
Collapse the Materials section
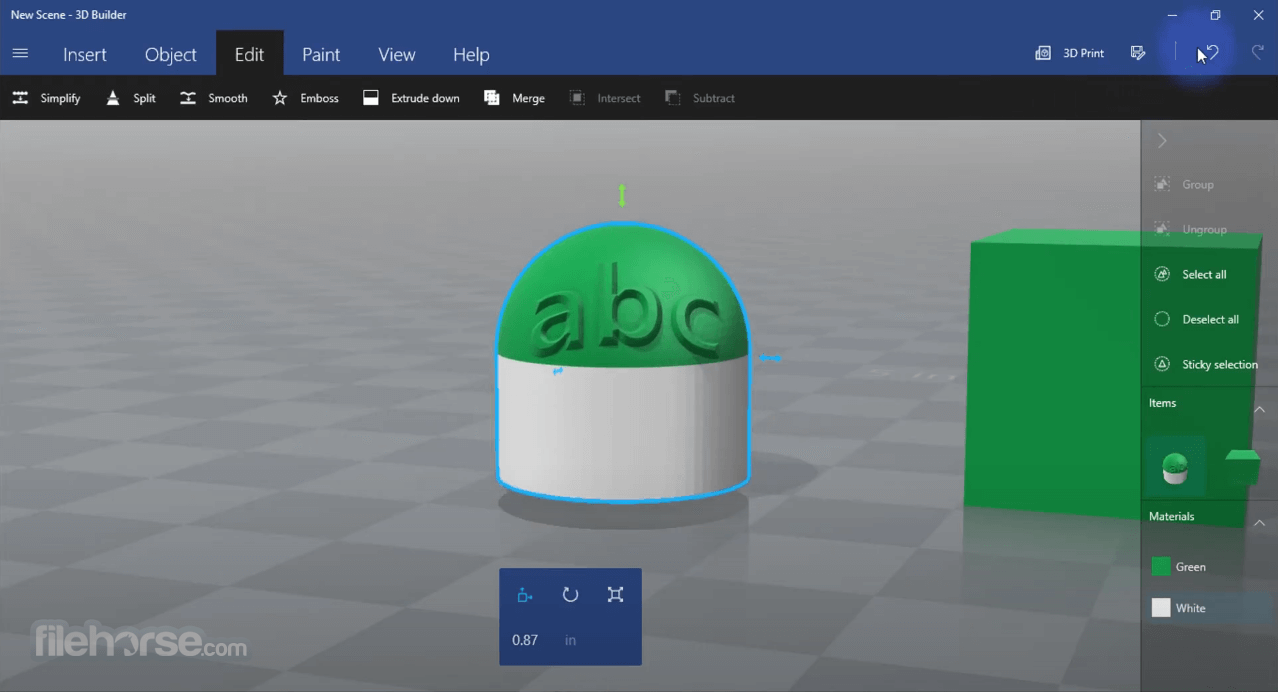point(1259,523)
